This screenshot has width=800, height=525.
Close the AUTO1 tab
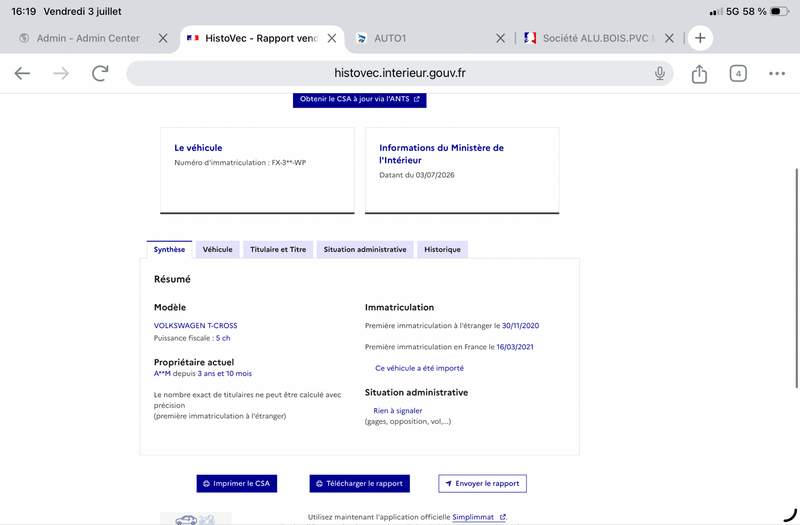coord(501,38)
